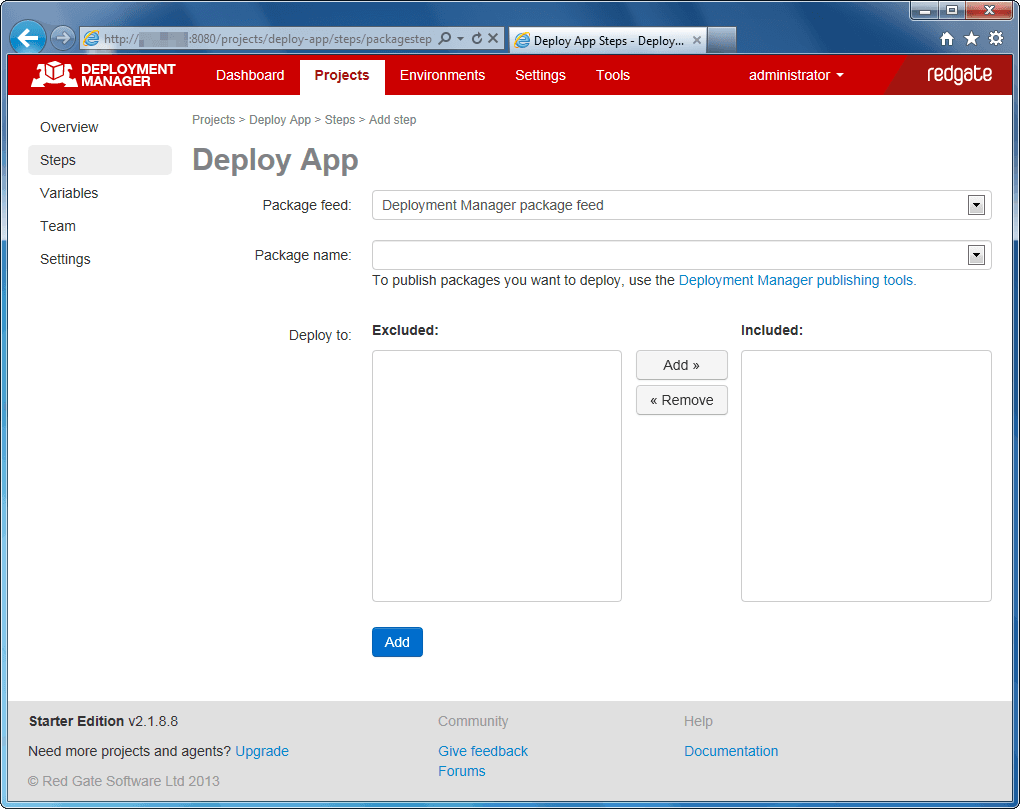Click the redgate logo

coord(959,75)
